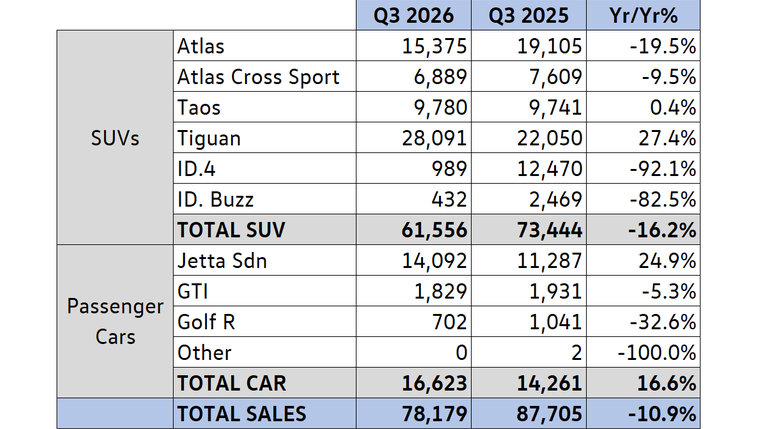The image size is (762, 429).
Task: Click the 'TOTAL CAR' row label
Action: click(x=265, y=383)
